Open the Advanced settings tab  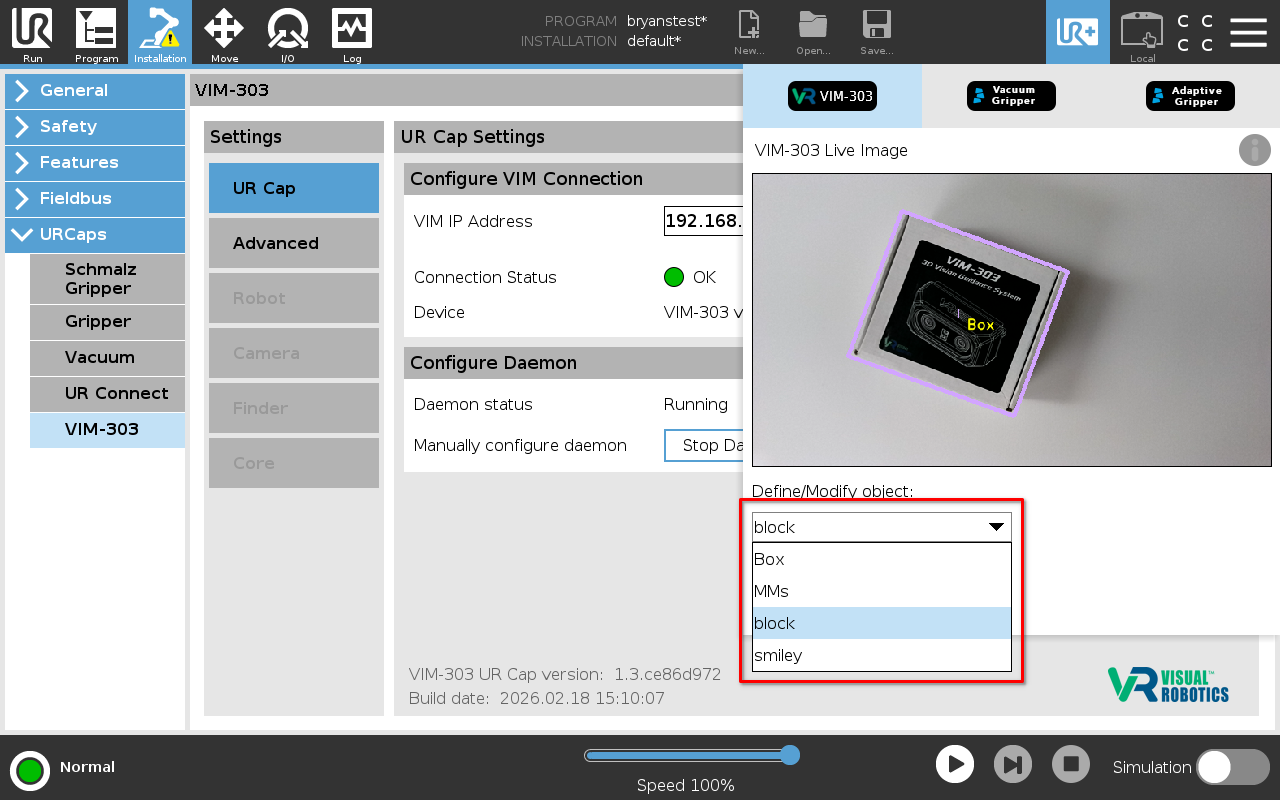tap(294, 243)
